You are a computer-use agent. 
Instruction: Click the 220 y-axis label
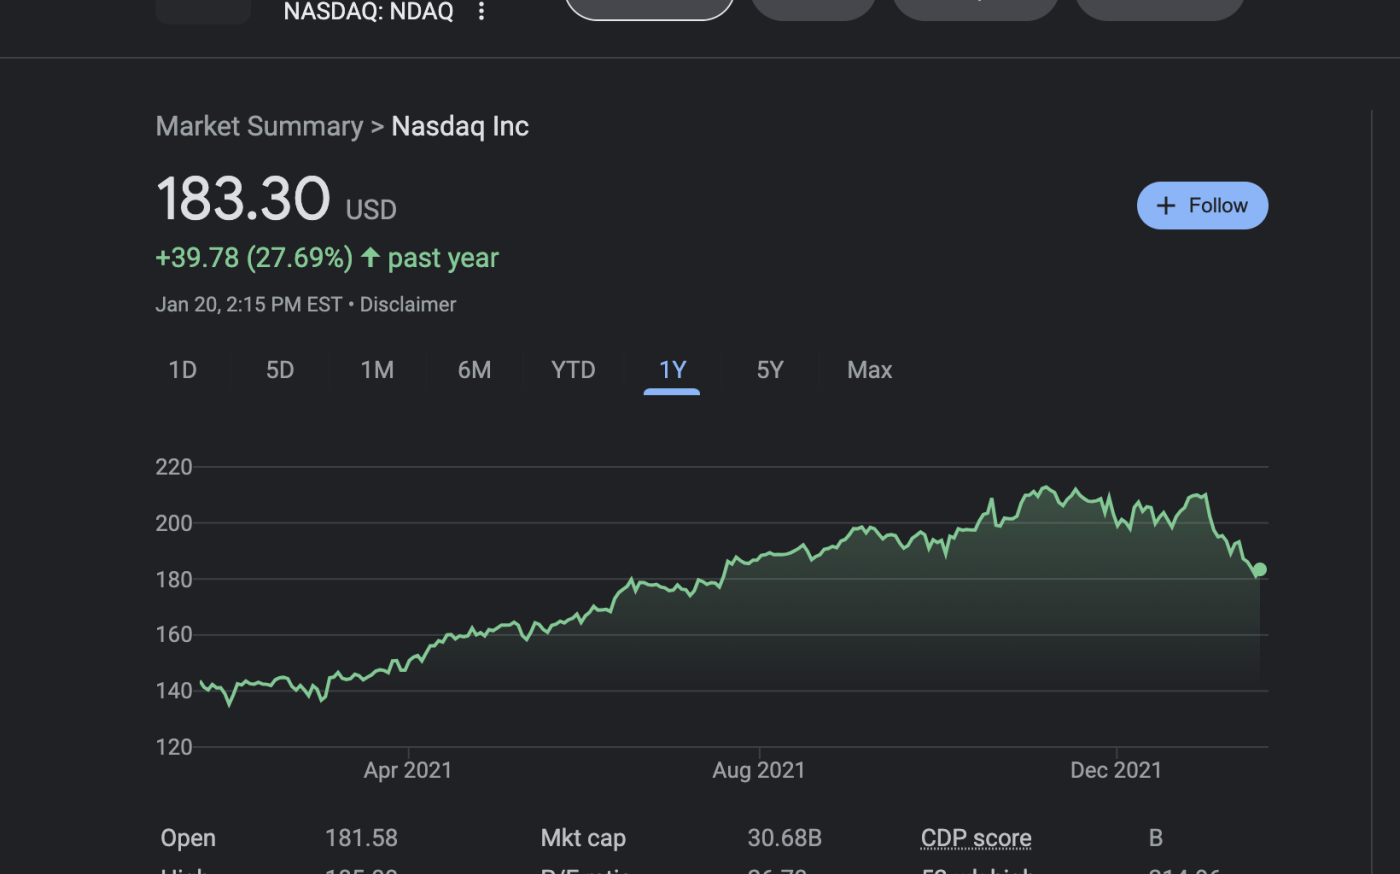(x=174, y=467)
